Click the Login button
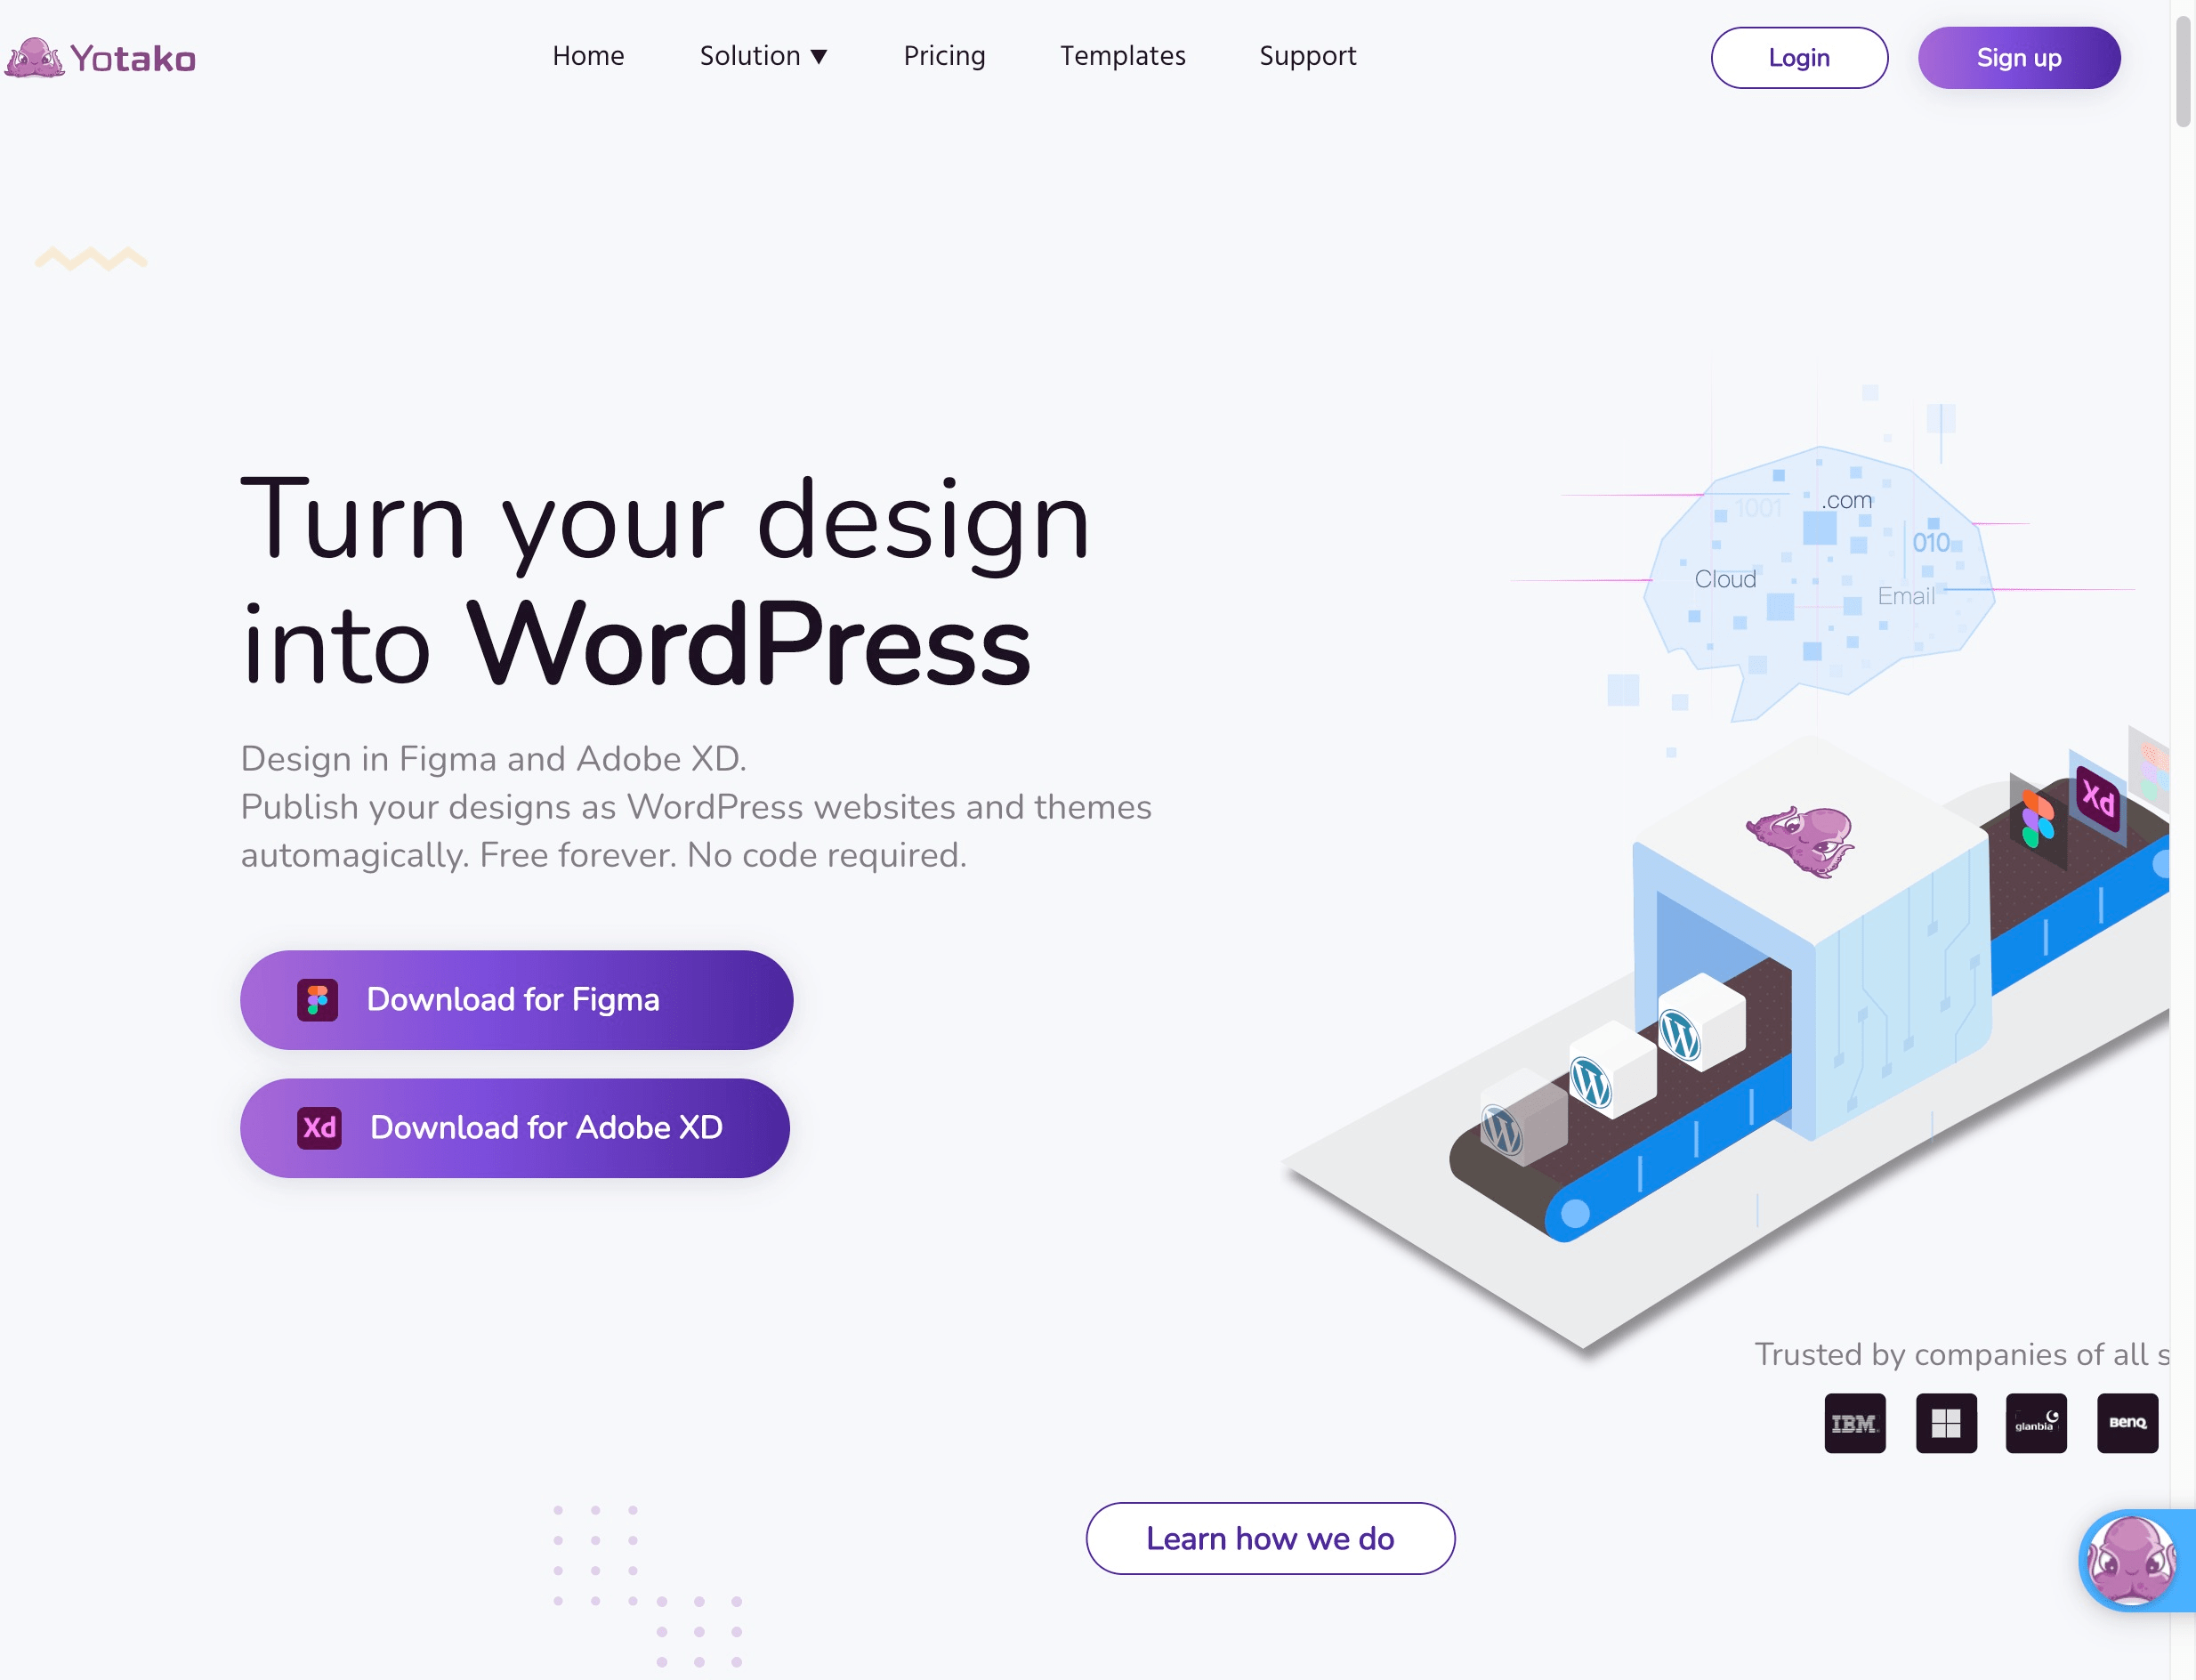This screenshot has height=1680, width=2196. coord(1799,56)
